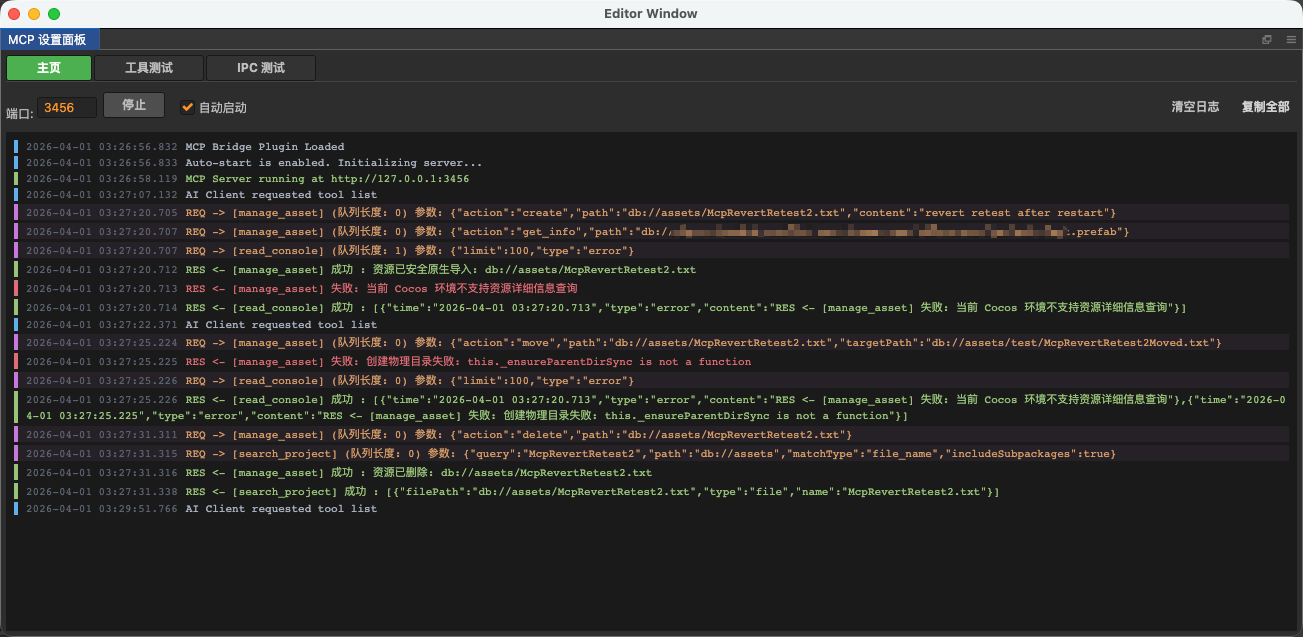This screenshot has height=637, width=1303.
Task: Click '资源已删除' response log line
Action: click(x=651, y=473)
